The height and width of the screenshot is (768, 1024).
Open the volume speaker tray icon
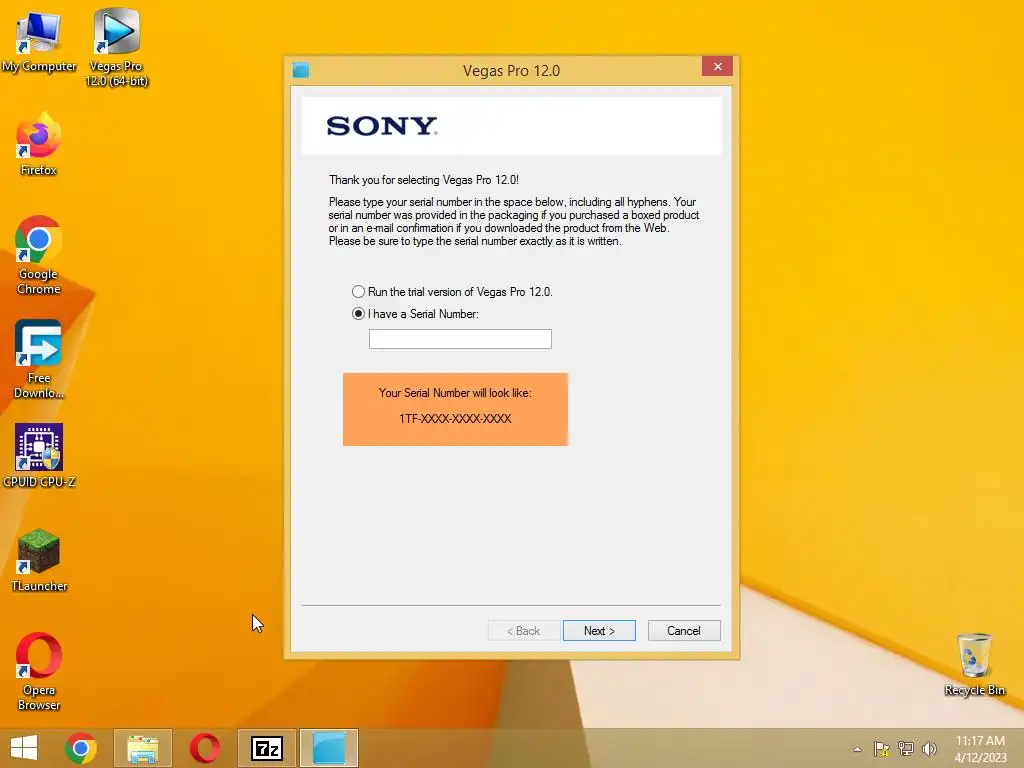929,749
